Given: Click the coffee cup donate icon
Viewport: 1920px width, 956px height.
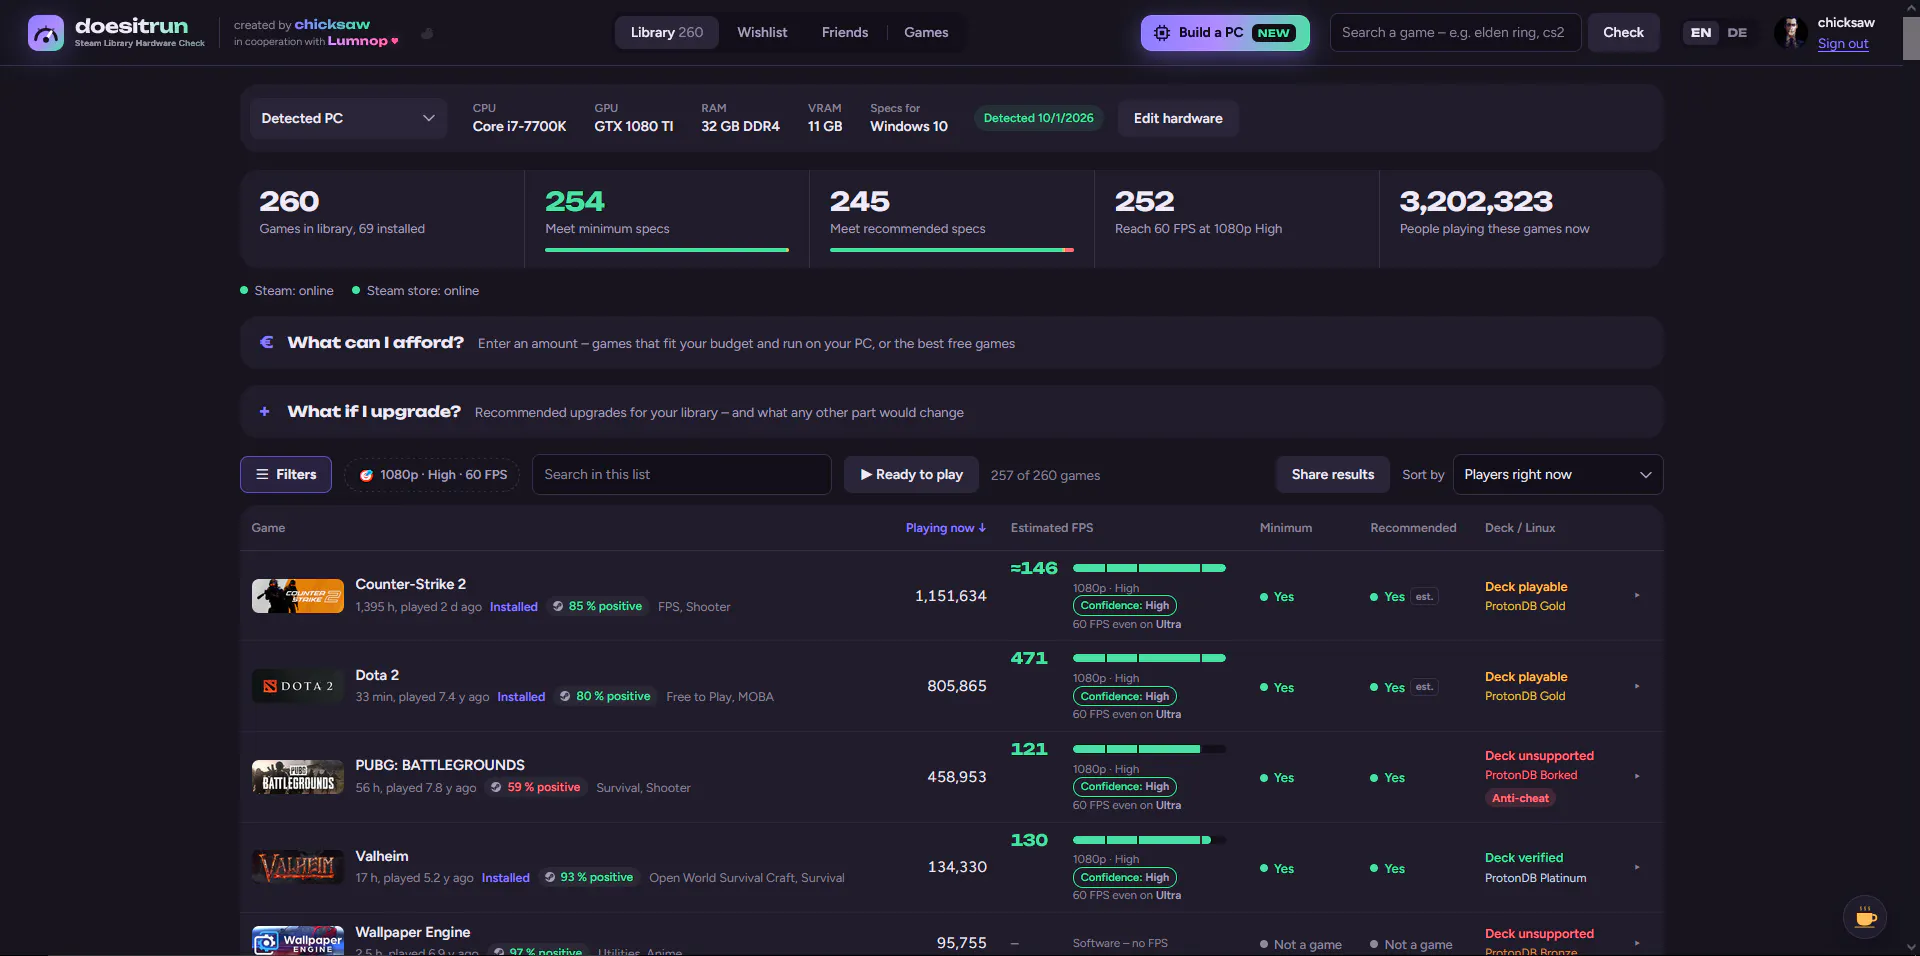Looking at the screenshot, I should [x=1865, y=917].
